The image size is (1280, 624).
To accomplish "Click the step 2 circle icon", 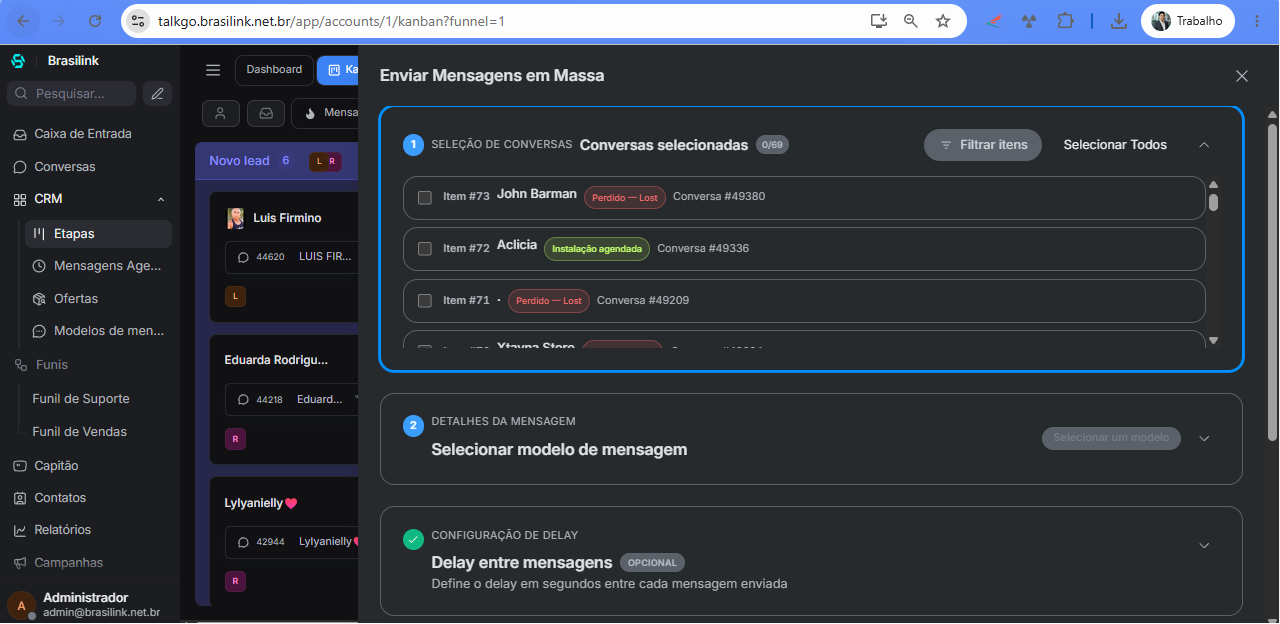I will click(x=413, y=426).
